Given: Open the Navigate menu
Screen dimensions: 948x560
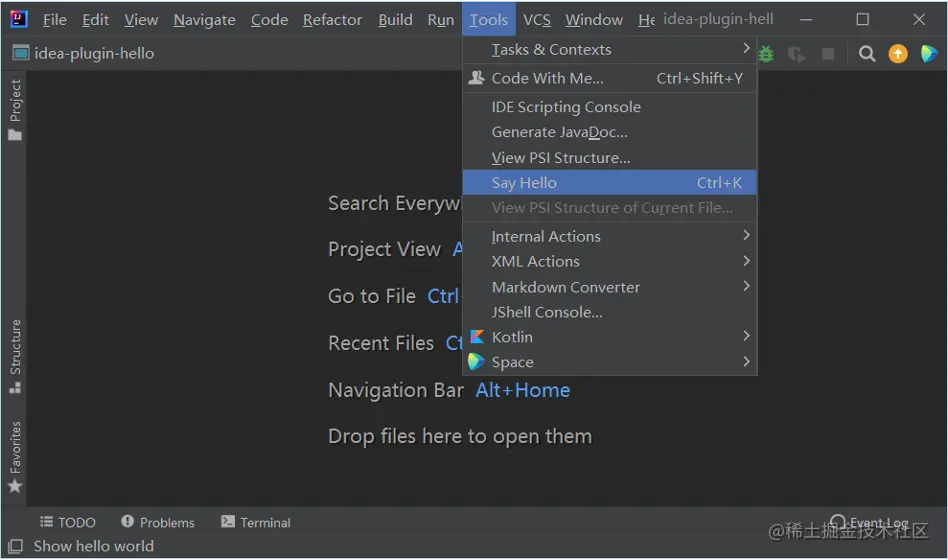Looking at the screenshot, I should pyautogui.click(x=204, y=20).
